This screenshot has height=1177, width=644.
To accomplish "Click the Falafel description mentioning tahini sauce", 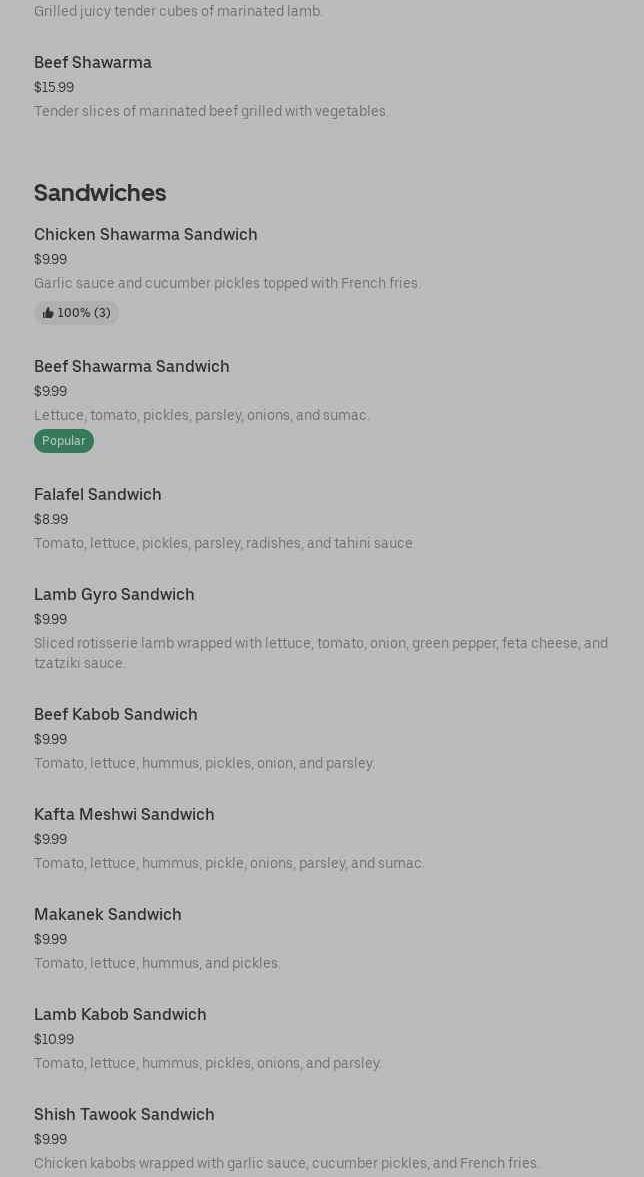I will (224, 543).
